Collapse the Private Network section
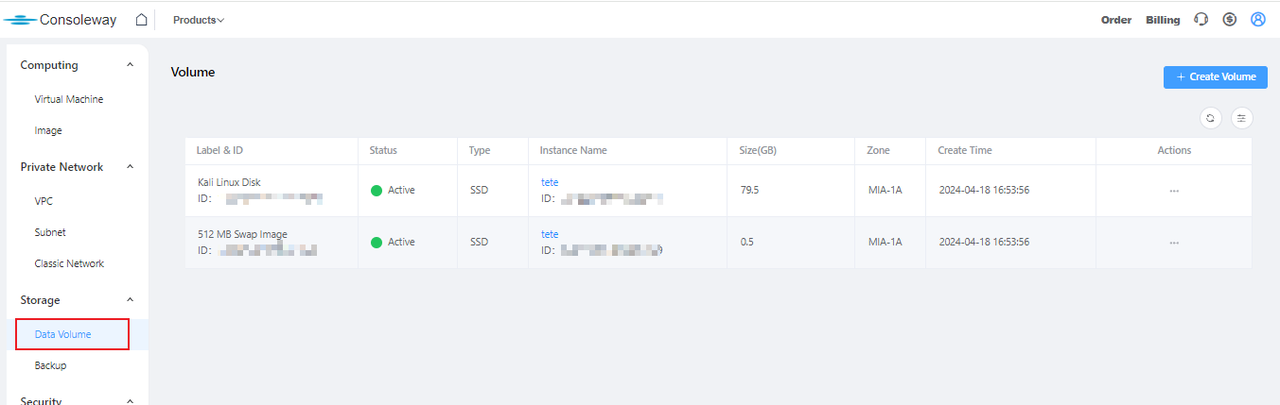The image size is (1280, 405). coord(130,167)
